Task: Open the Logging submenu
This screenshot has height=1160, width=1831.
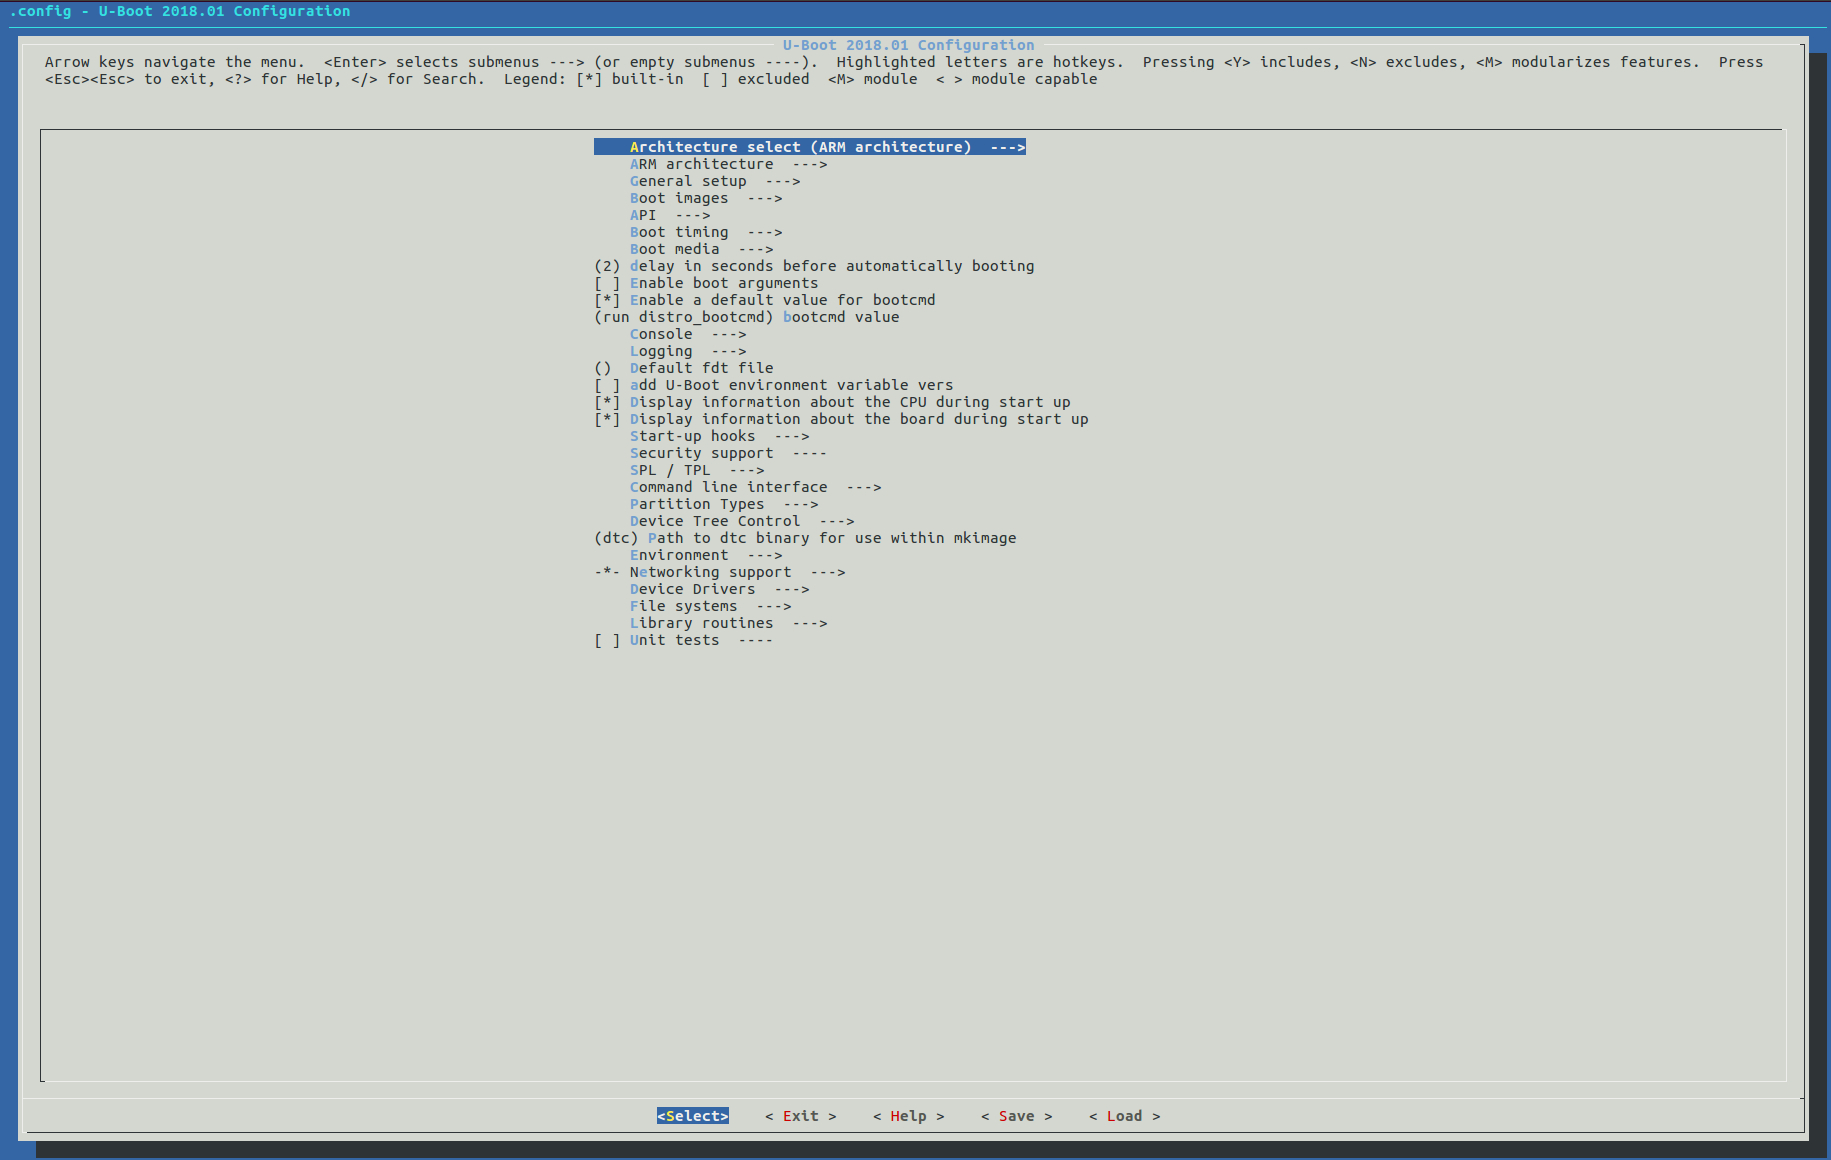Action: (x=688, y=351)
